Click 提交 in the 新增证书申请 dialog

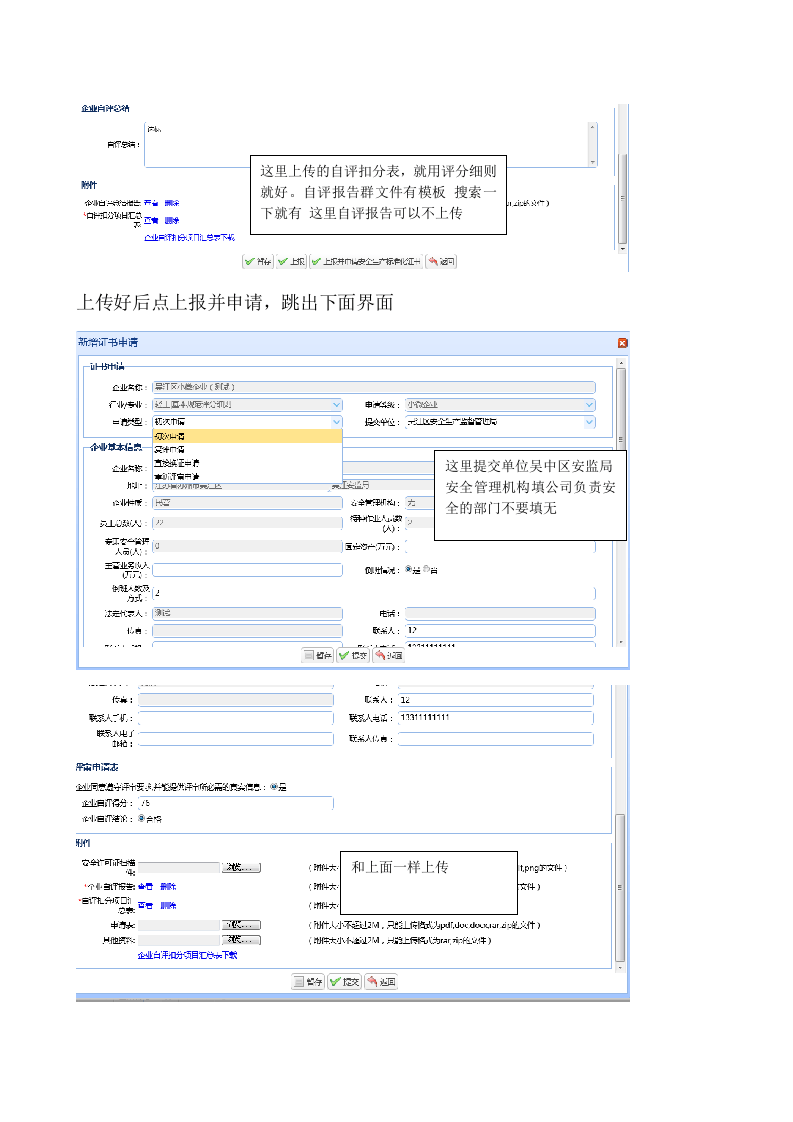[353, 655]
